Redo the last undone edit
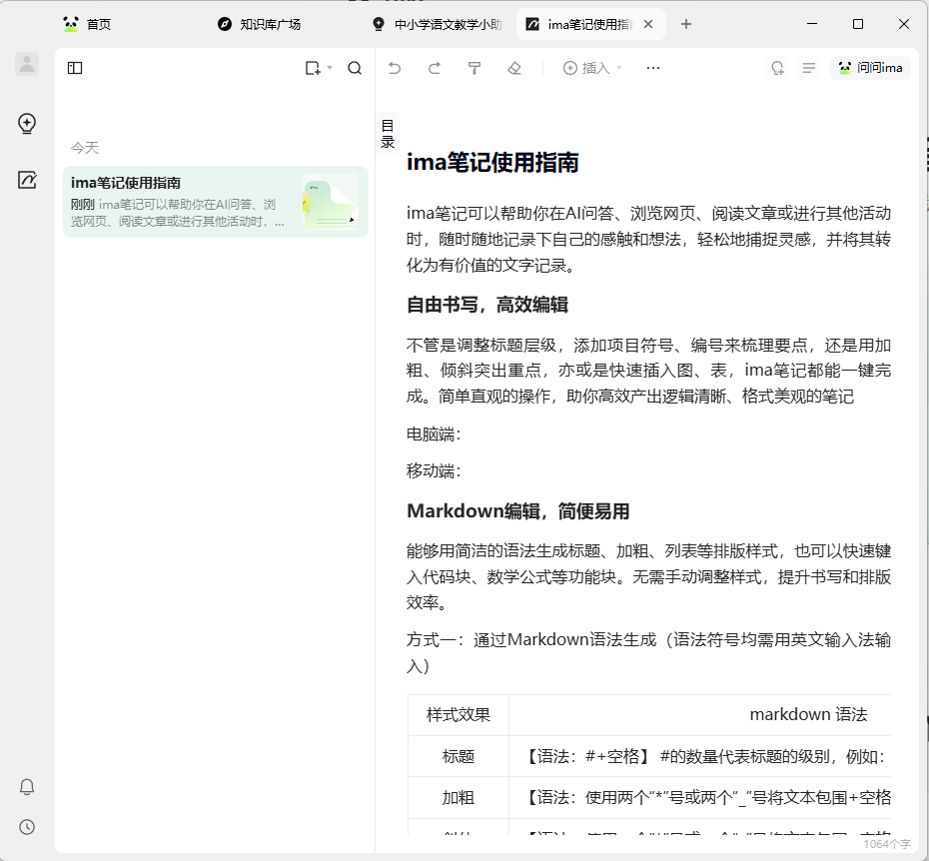Screen dimensions: 929x861 434,68
